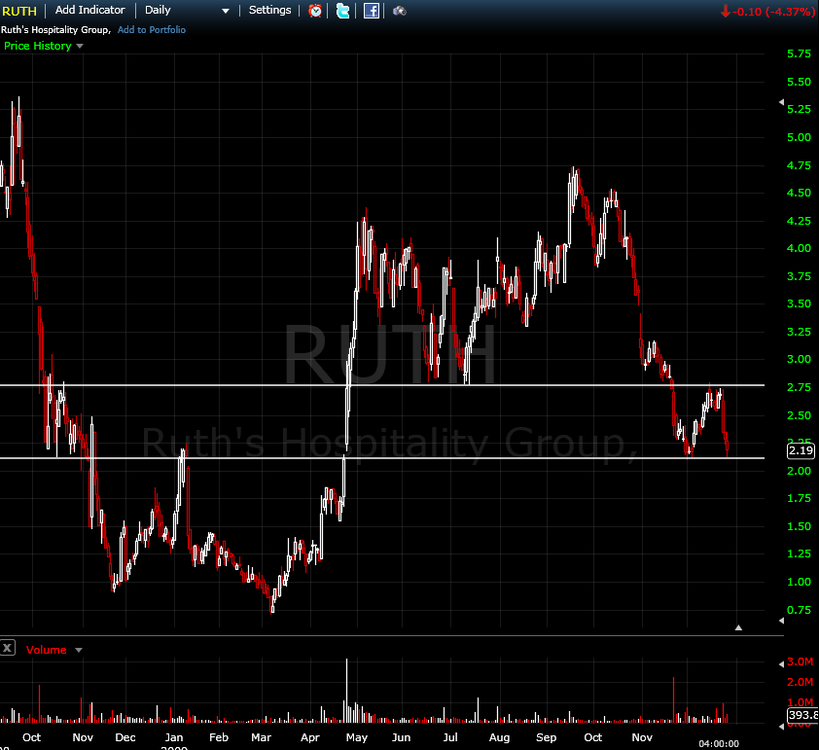Click the binoculars icon in the toolbar

[x=400, y=10]
